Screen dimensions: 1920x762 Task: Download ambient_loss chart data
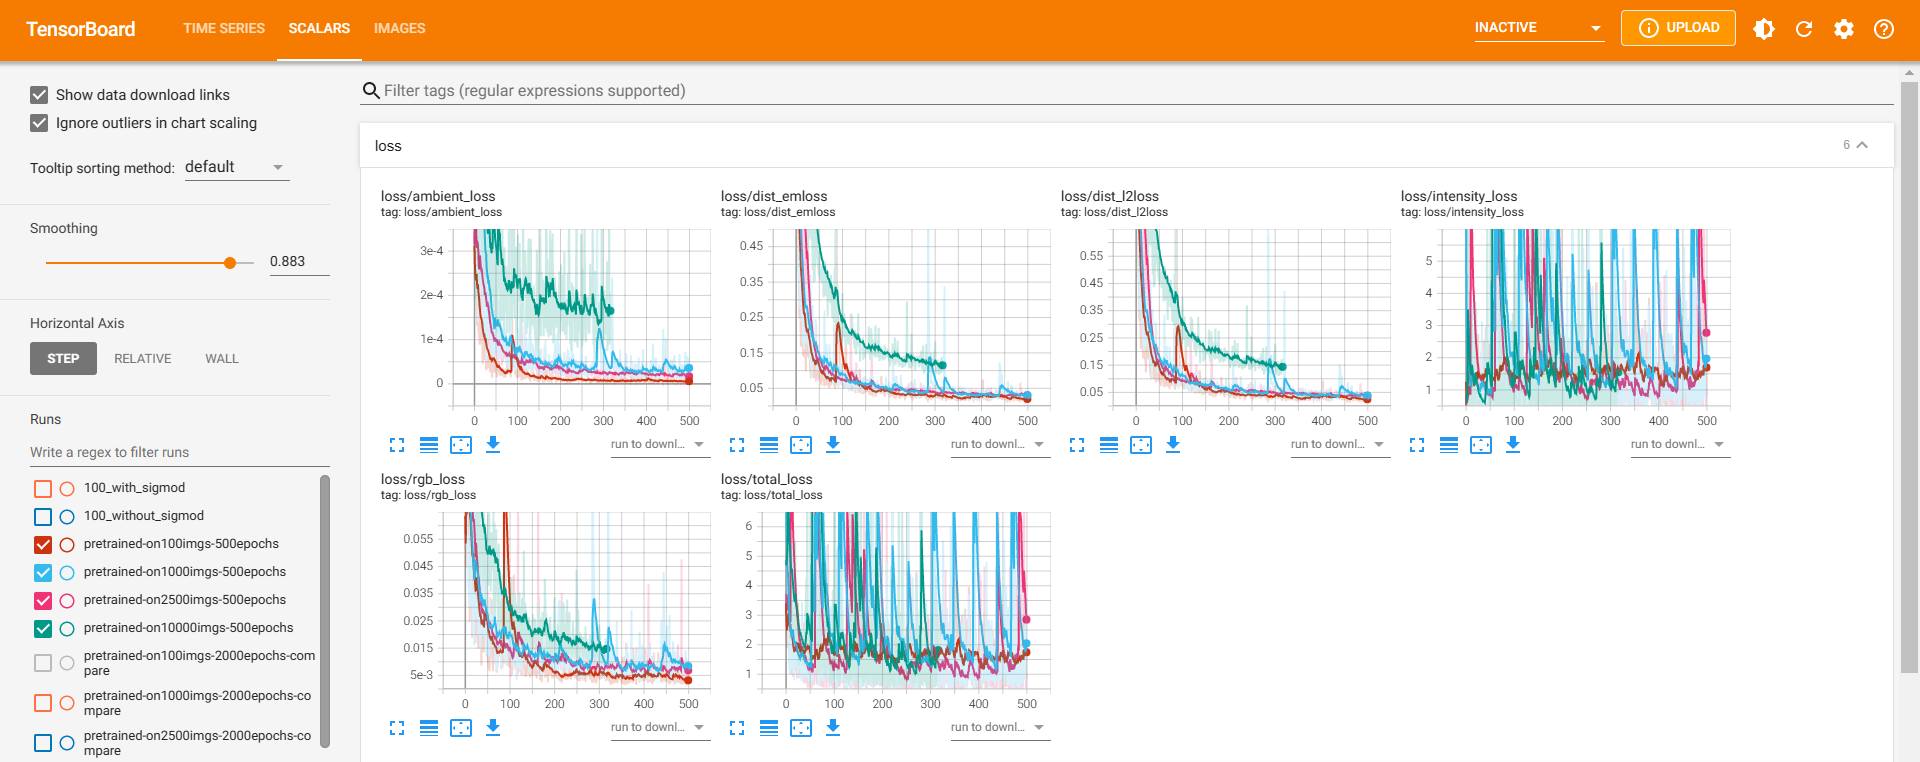[493, 445]
